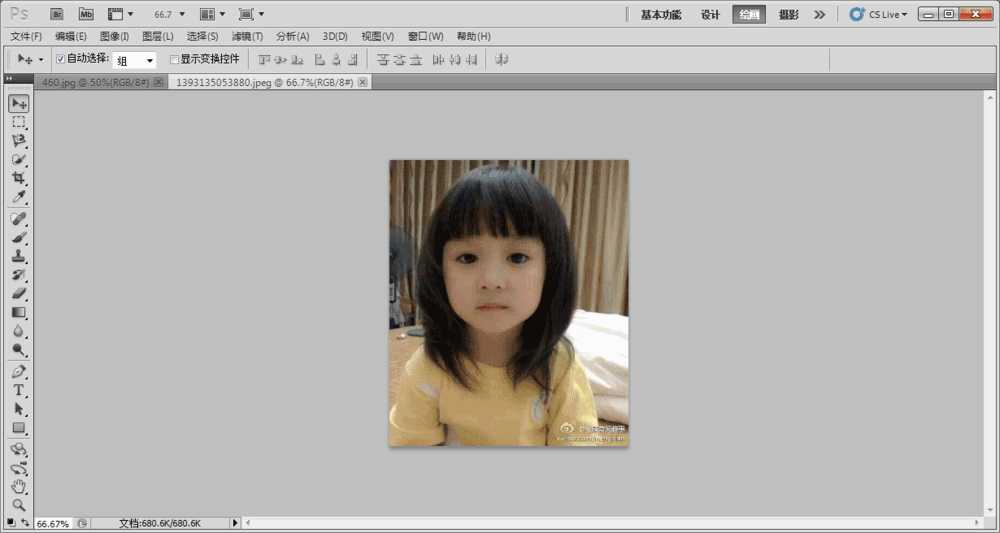Select the Hand tool

(18, 487)
